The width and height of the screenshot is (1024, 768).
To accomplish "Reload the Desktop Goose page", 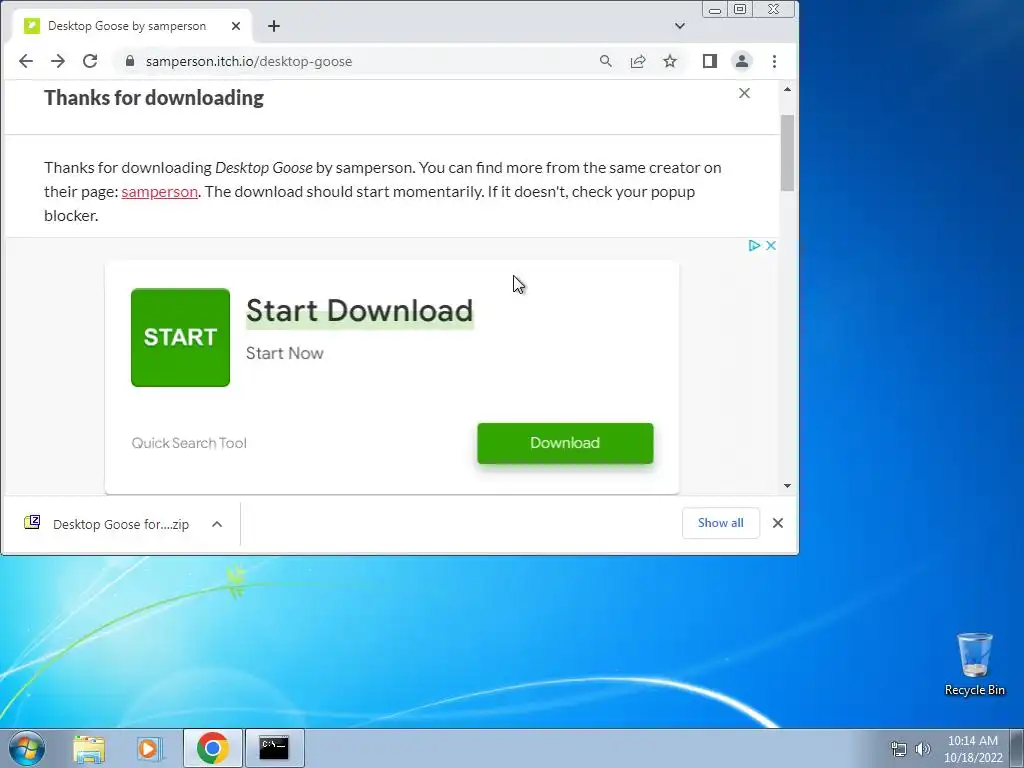I will (x=90, y=61).
